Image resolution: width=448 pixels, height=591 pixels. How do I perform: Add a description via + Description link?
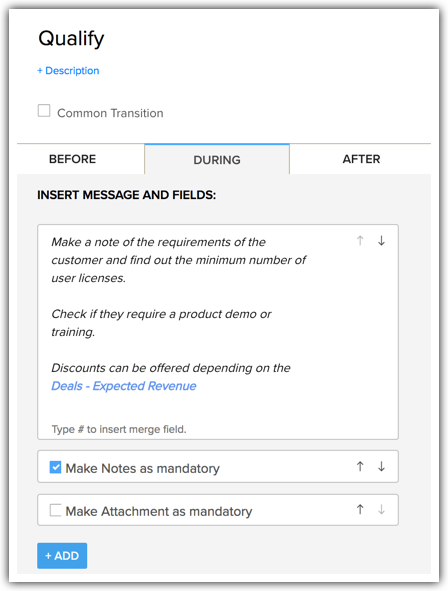(x=68, y=70)
